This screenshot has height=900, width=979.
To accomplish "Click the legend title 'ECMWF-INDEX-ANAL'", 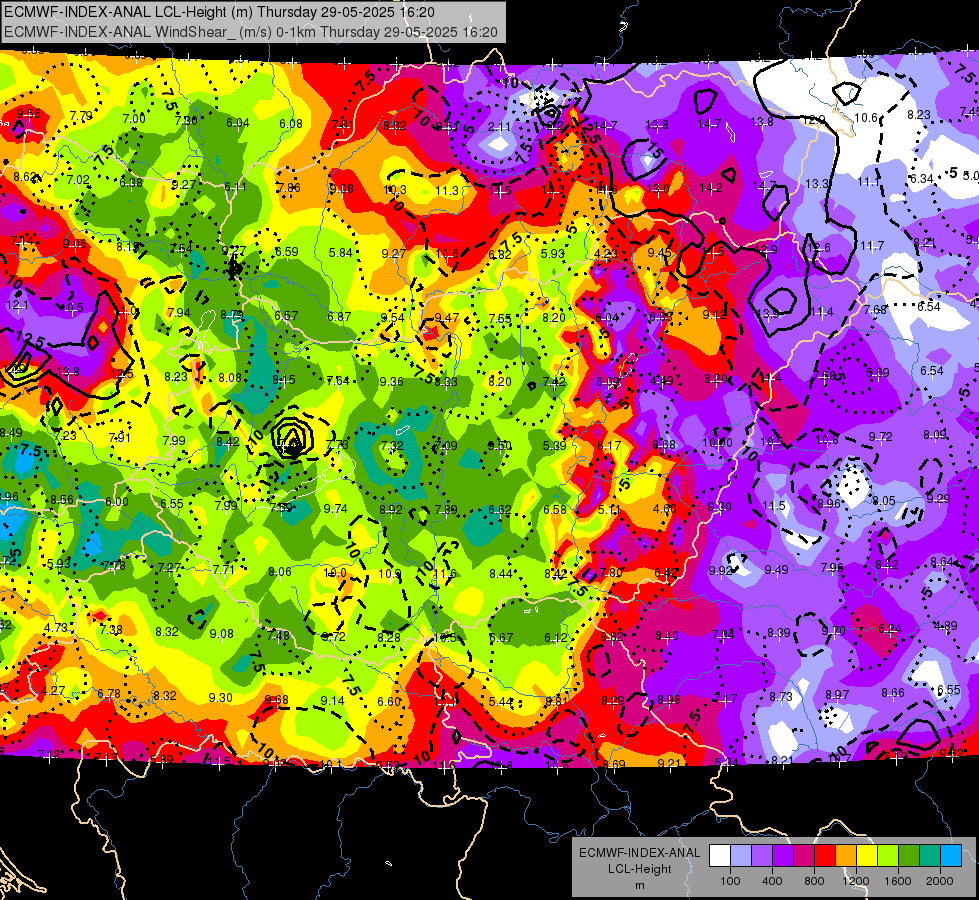I will point(639,853).
